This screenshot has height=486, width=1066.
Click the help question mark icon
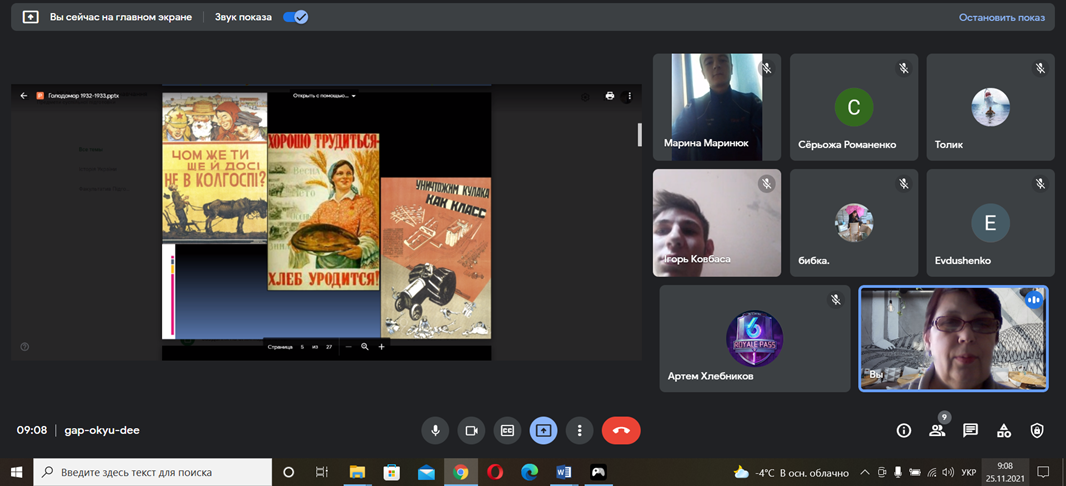pyautogui.click(x=24, y=347)
